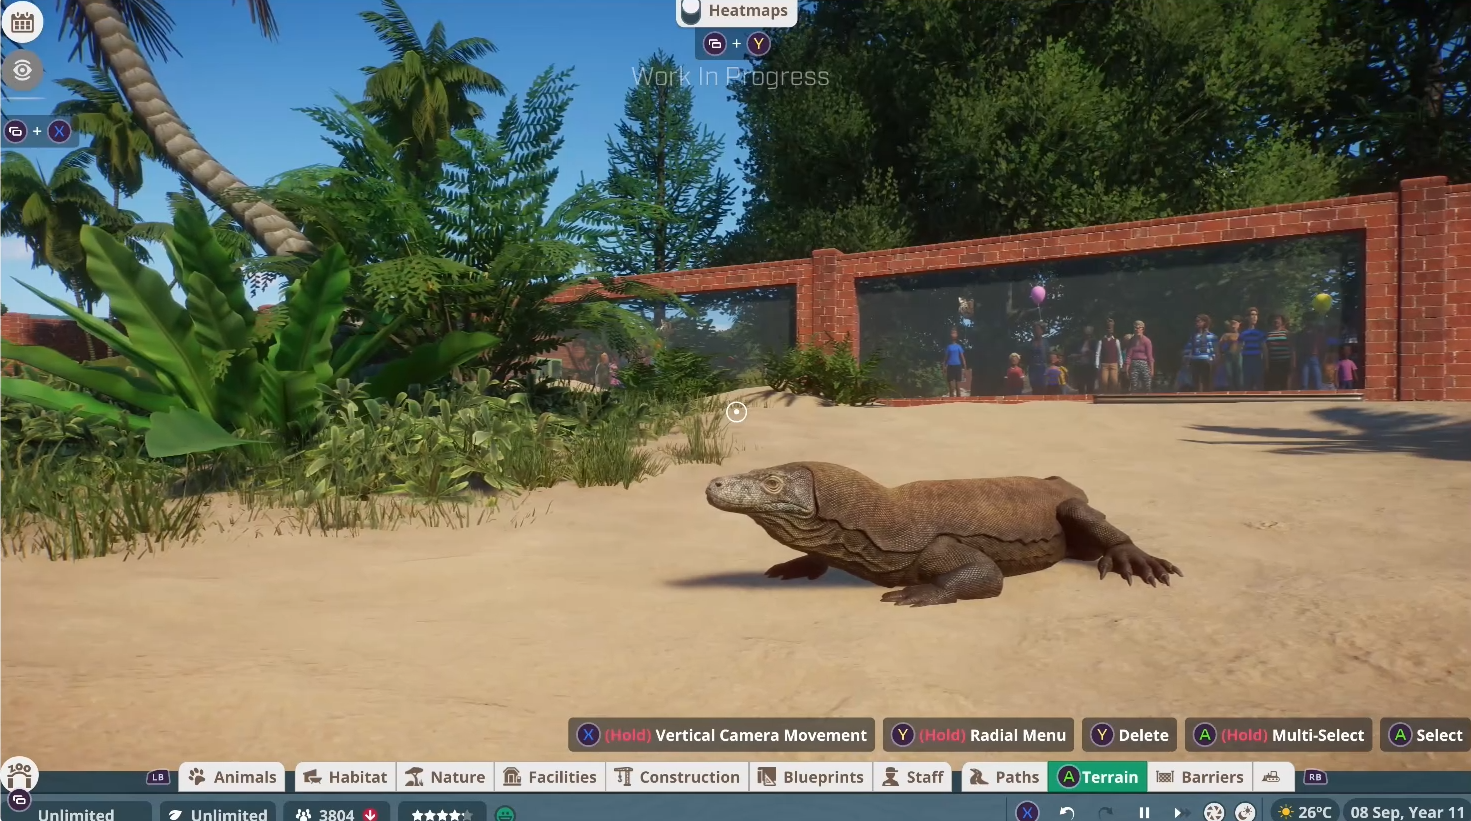Click the view button shortcut at top-left

(15, 131)
